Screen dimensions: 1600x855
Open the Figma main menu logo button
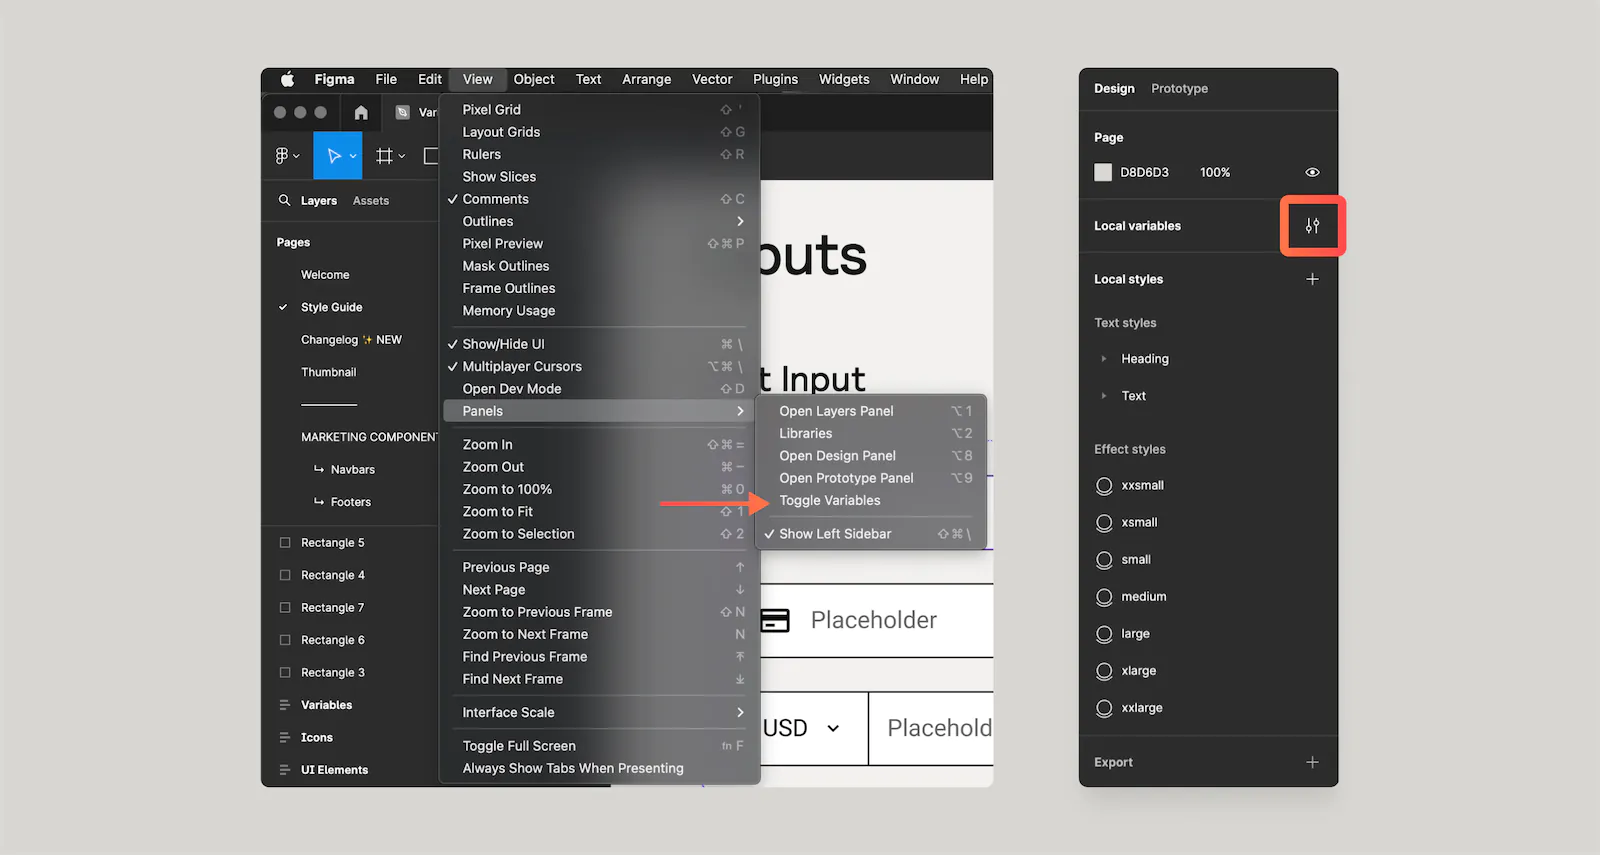(282, 156)
